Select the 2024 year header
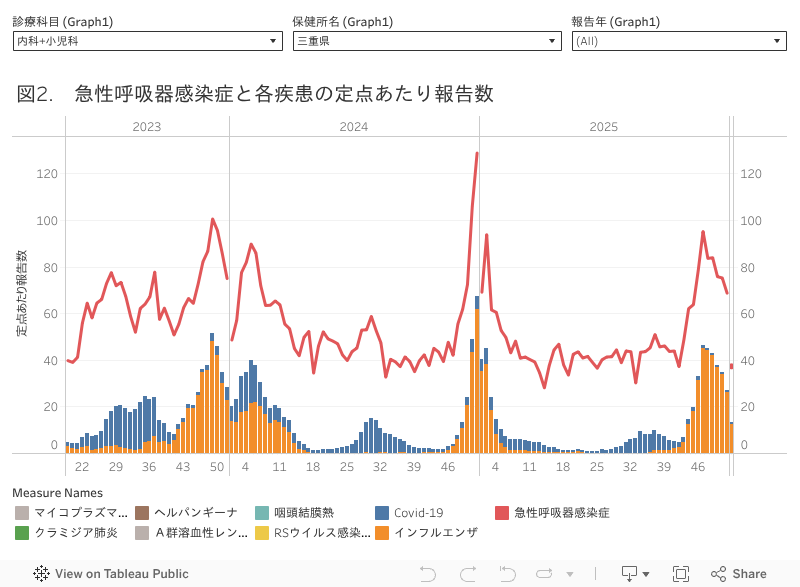800x587 pixels. click(x=353, y=127)
